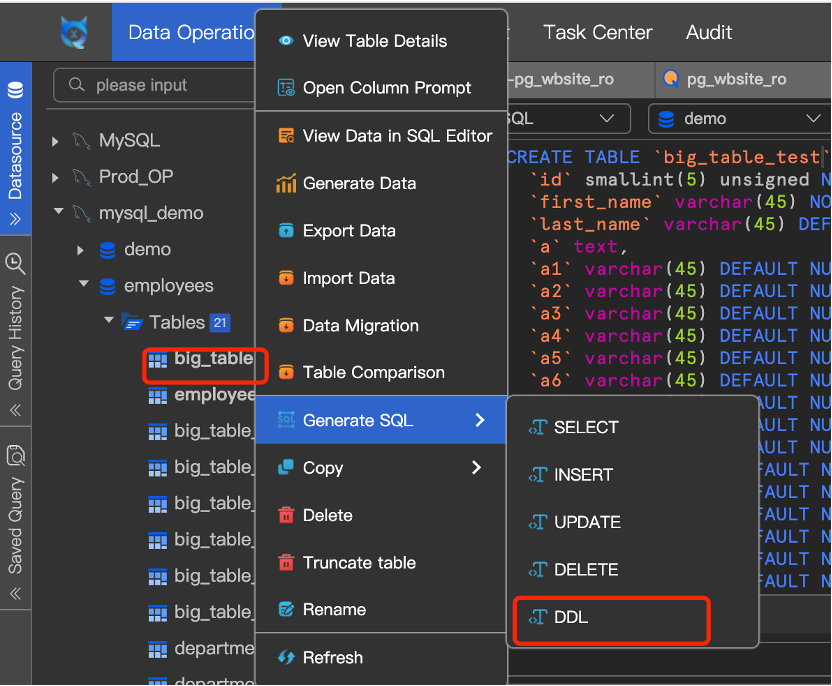The width and height of the screenshot is (832, 686).
Task: Collapse the employees database node
Action: click(x=84, y=286)
